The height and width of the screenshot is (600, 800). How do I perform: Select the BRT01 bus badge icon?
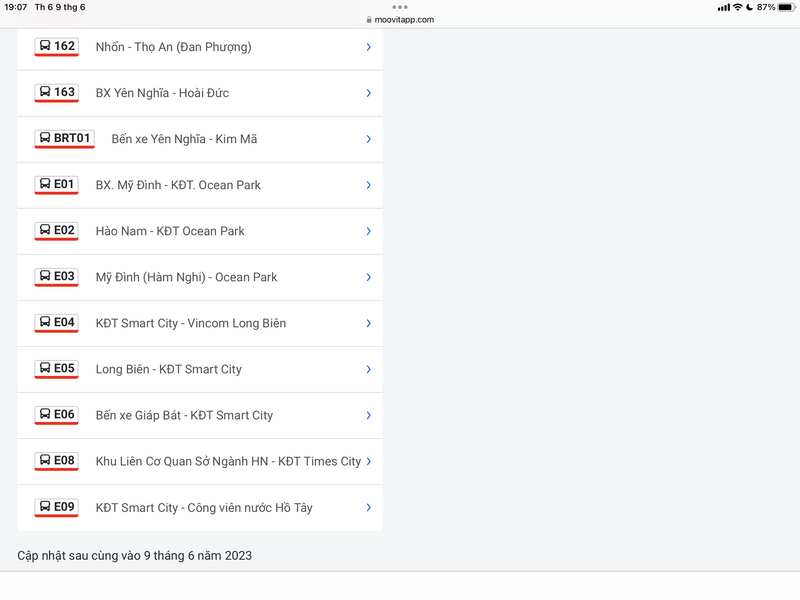pyautogui.click(x=64, y=138)
